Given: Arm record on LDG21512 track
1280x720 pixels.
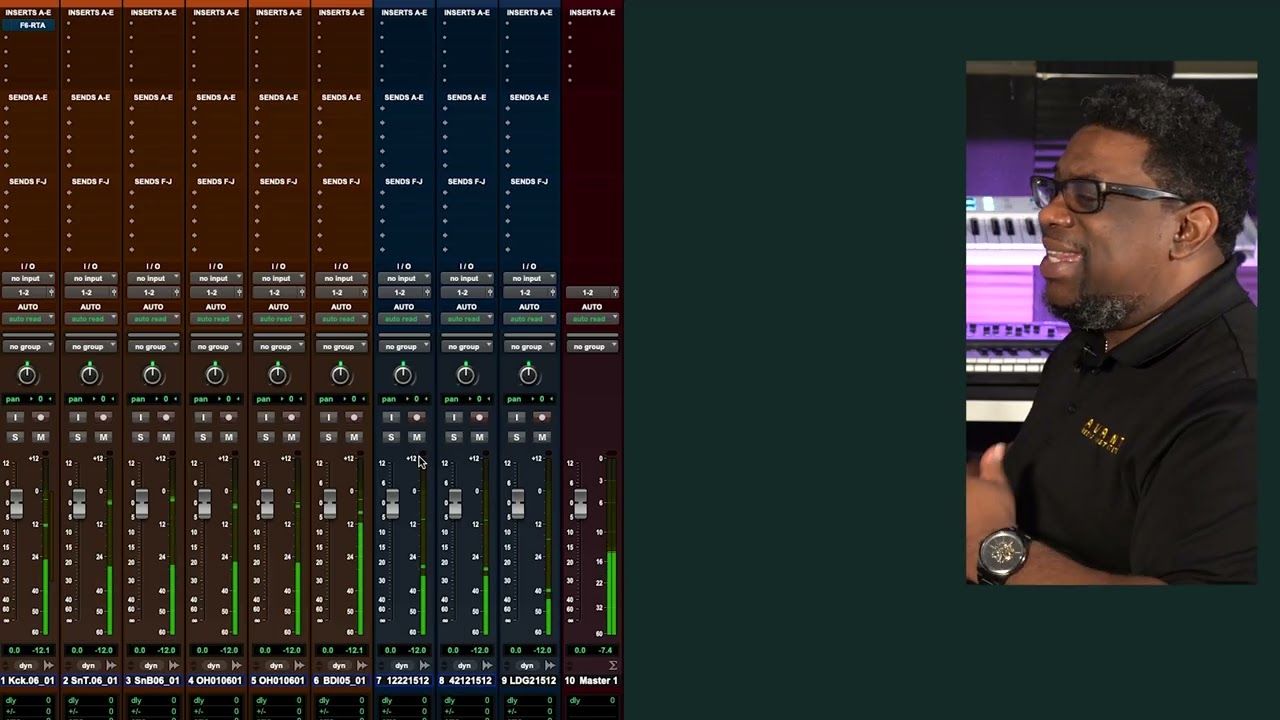Looking at the screenshot, I should pyautogui.click(x=542, y=417).
